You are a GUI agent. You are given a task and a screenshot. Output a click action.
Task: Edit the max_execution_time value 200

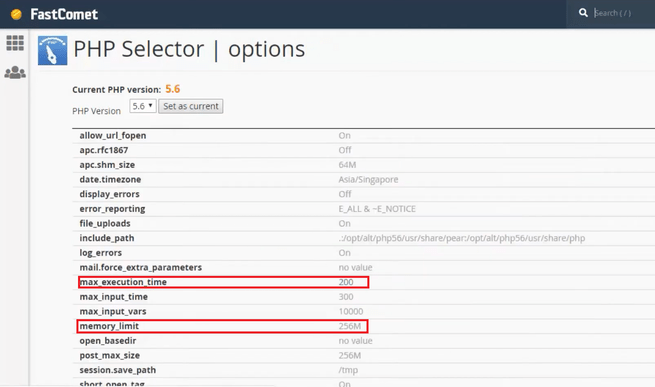(x=346, y=282)
